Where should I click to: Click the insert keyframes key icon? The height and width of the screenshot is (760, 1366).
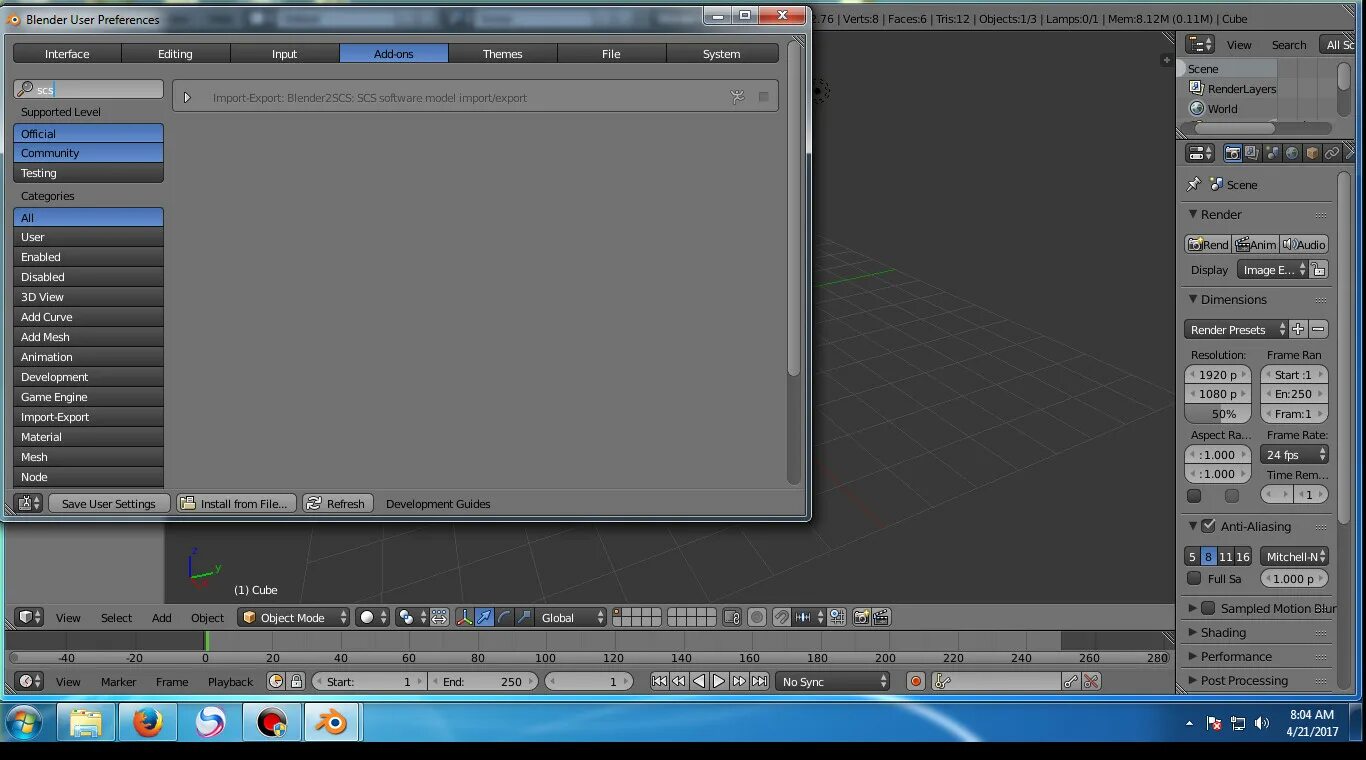[x=1071, y=682]
